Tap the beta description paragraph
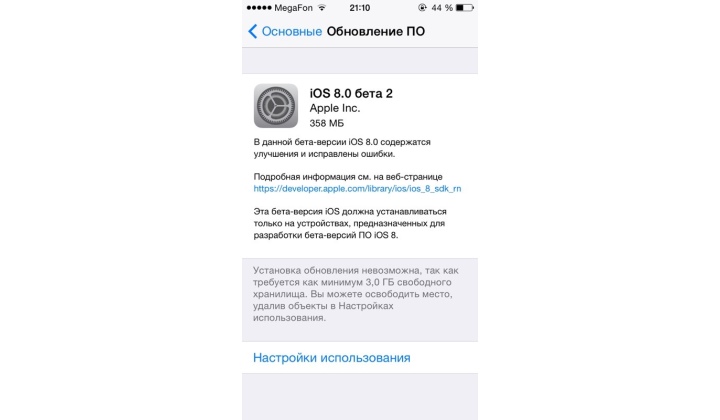 click(342, 148)
